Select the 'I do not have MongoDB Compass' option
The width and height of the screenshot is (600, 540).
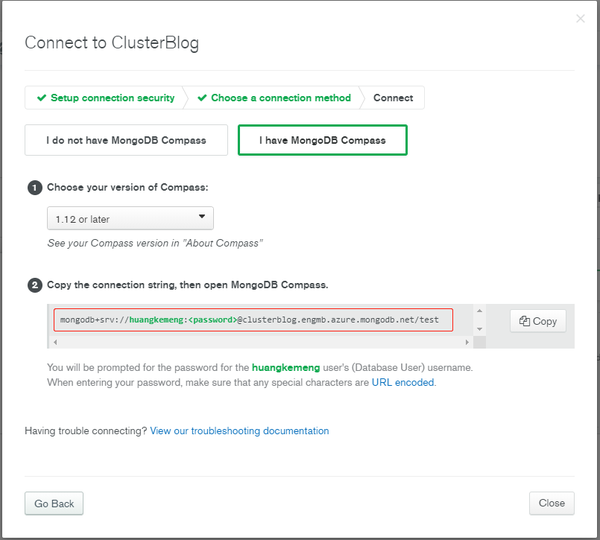(x=126, y=140)
